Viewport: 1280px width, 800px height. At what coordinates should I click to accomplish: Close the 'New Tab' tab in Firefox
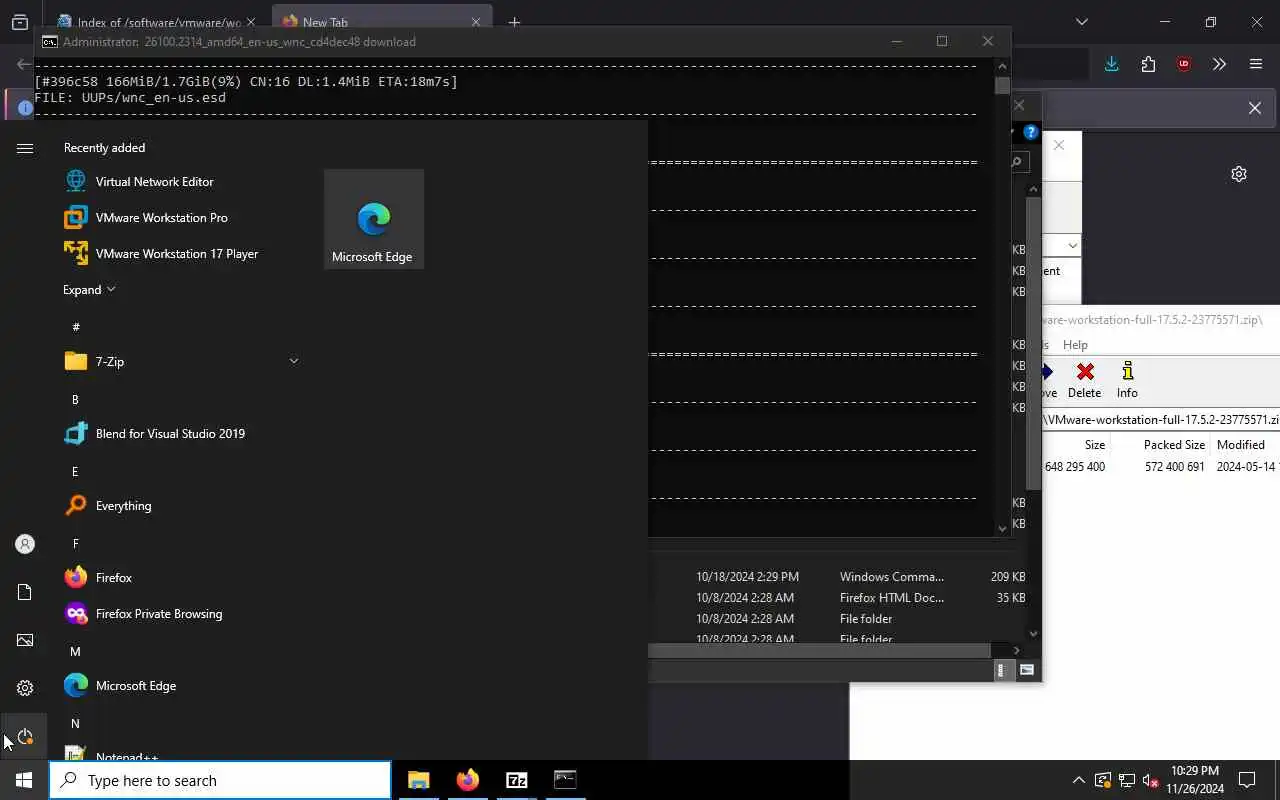476,22
